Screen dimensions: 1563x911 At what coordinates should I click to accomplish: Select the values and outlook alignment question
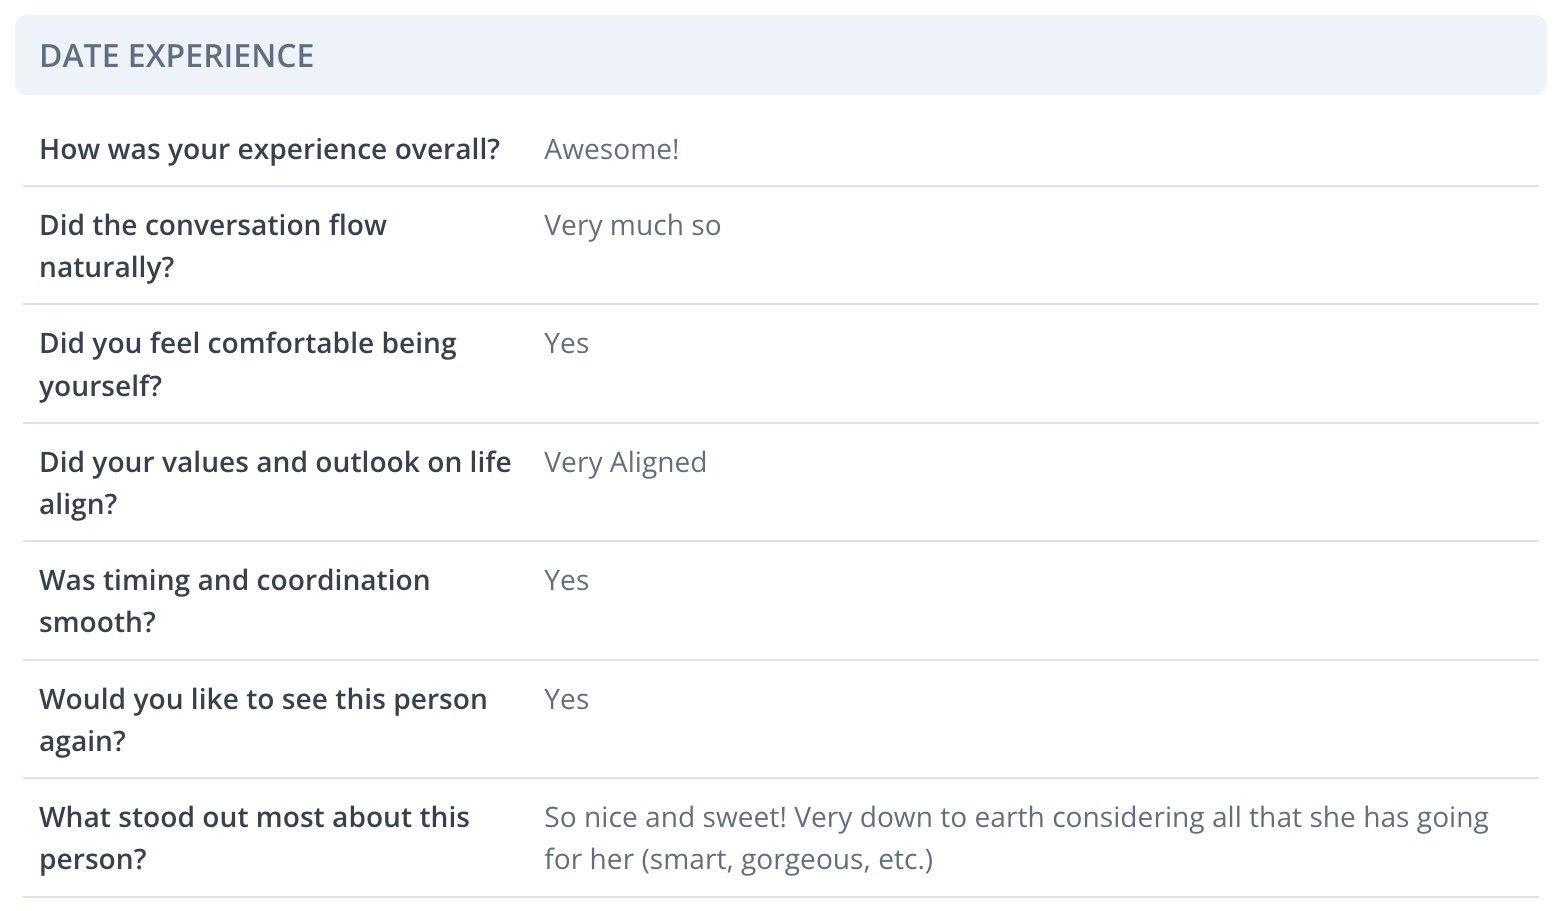click(x=274, y=482)
